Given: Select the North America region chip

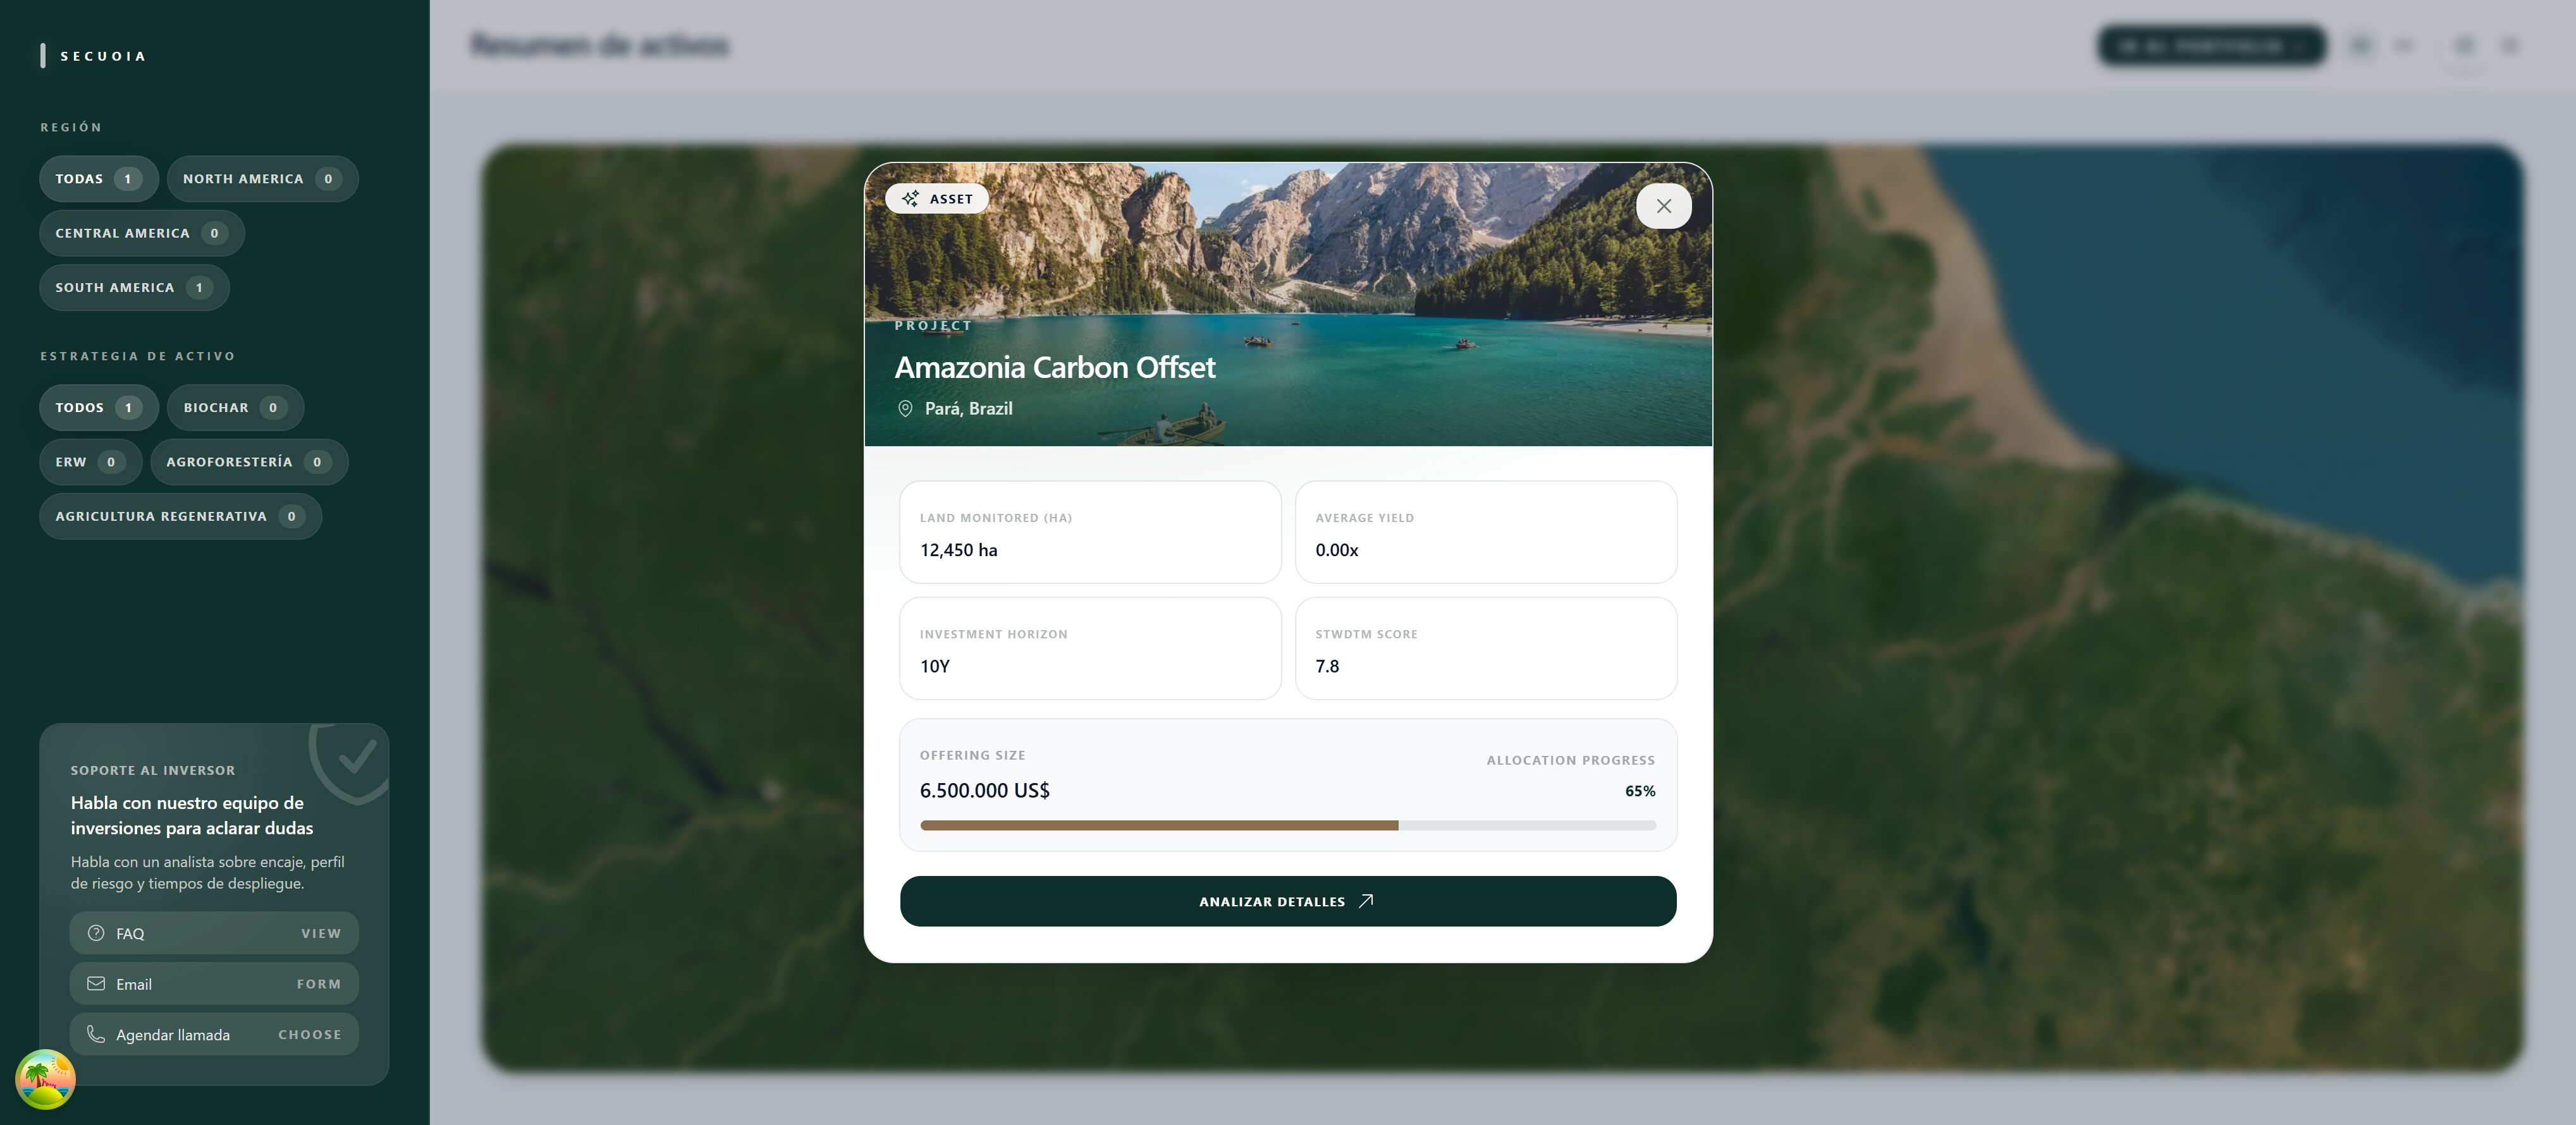Looking at the screenshot, I should (x=263, y=179).
